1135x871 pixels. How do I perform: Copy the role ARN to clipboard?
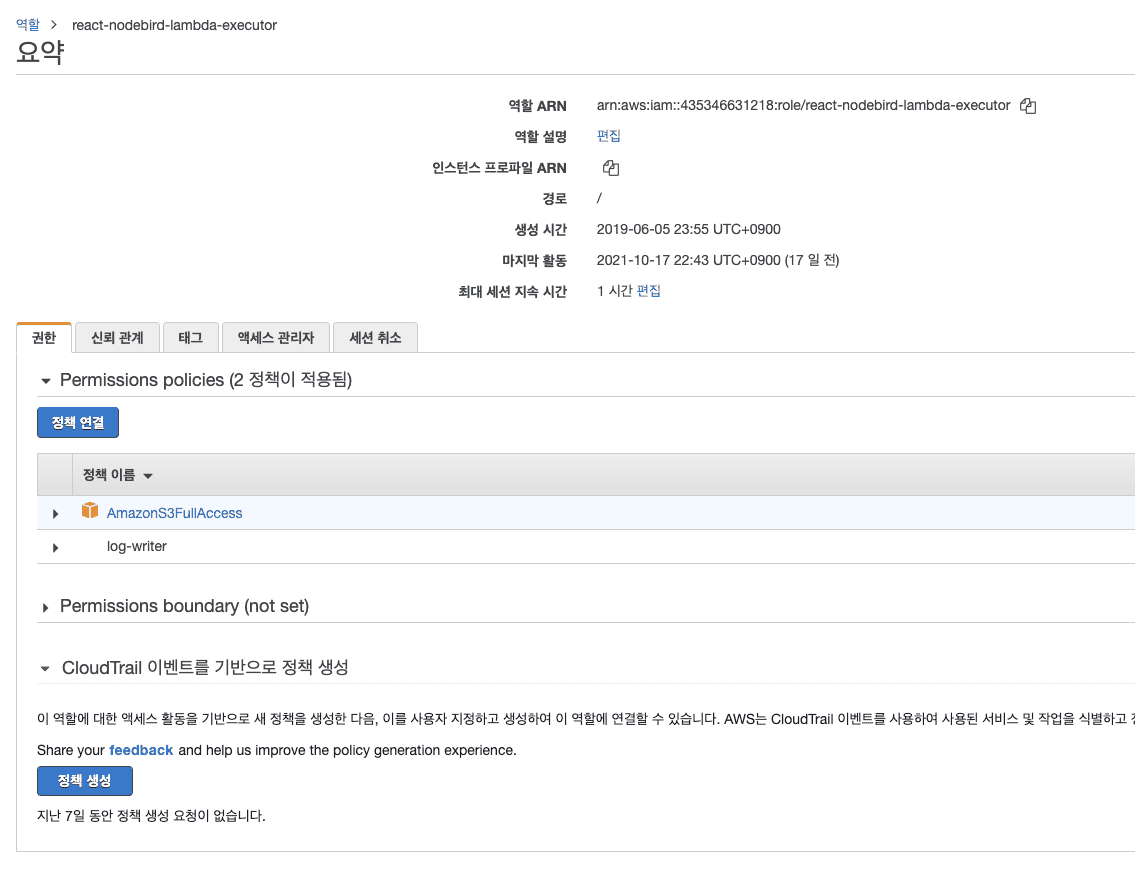[x=1027, y=106]
